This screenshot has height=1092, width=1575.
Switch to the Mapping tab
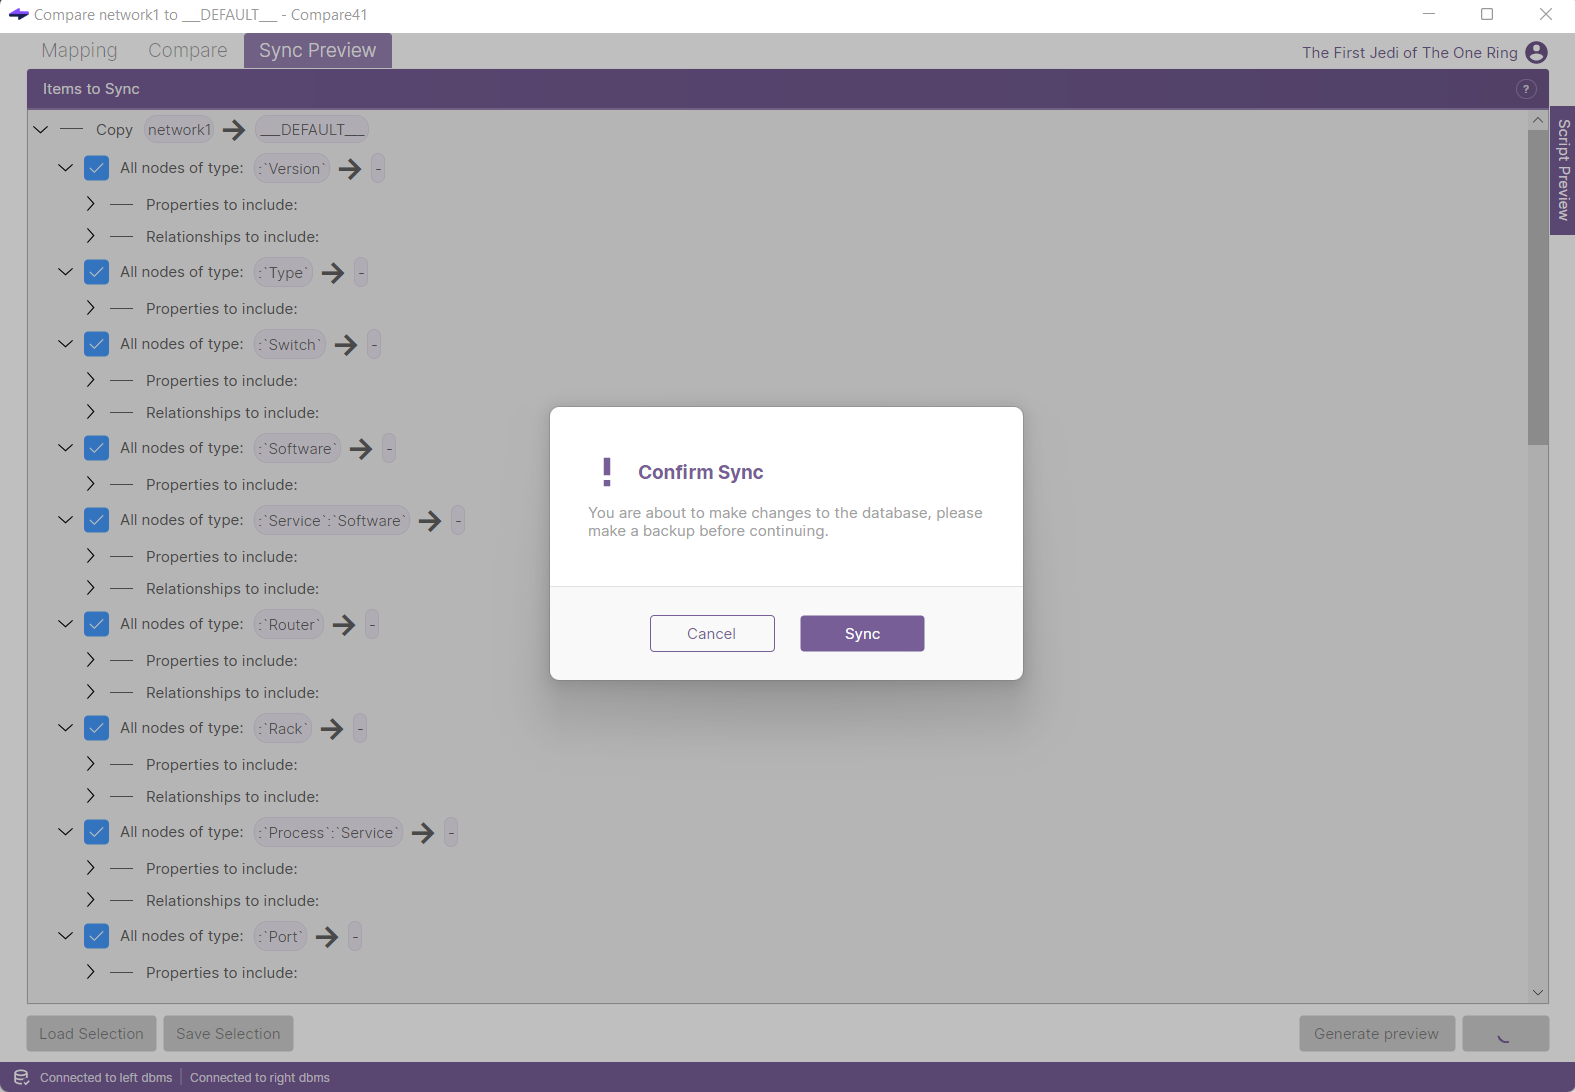(79, 50)
